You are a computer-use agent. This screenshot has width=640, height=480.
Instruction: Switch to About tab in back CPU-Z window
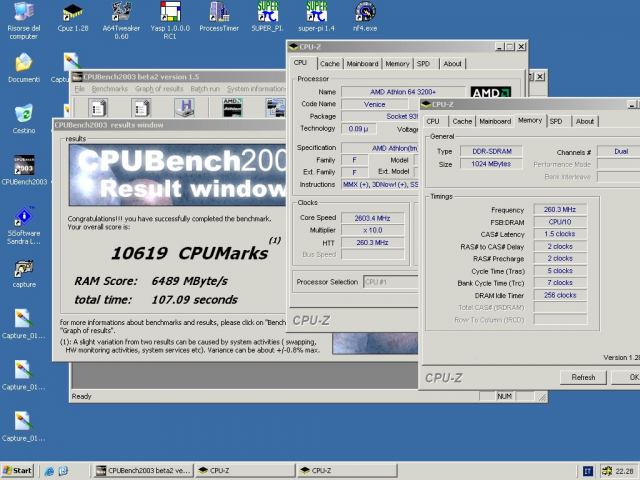click(452, 64)
